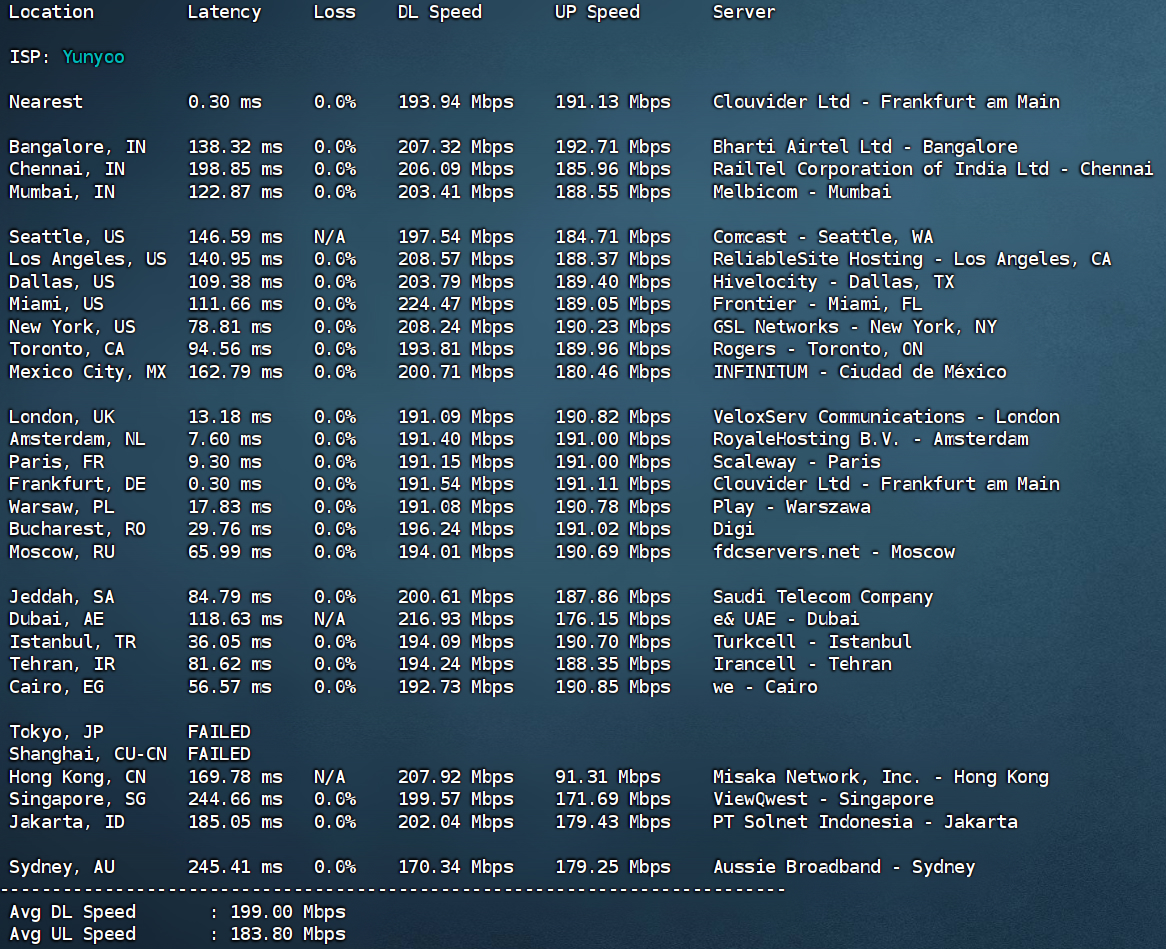This screenshot has height=949, width=1166.
Task: Click Moscow, RU location text
Action: pos(62,552)
